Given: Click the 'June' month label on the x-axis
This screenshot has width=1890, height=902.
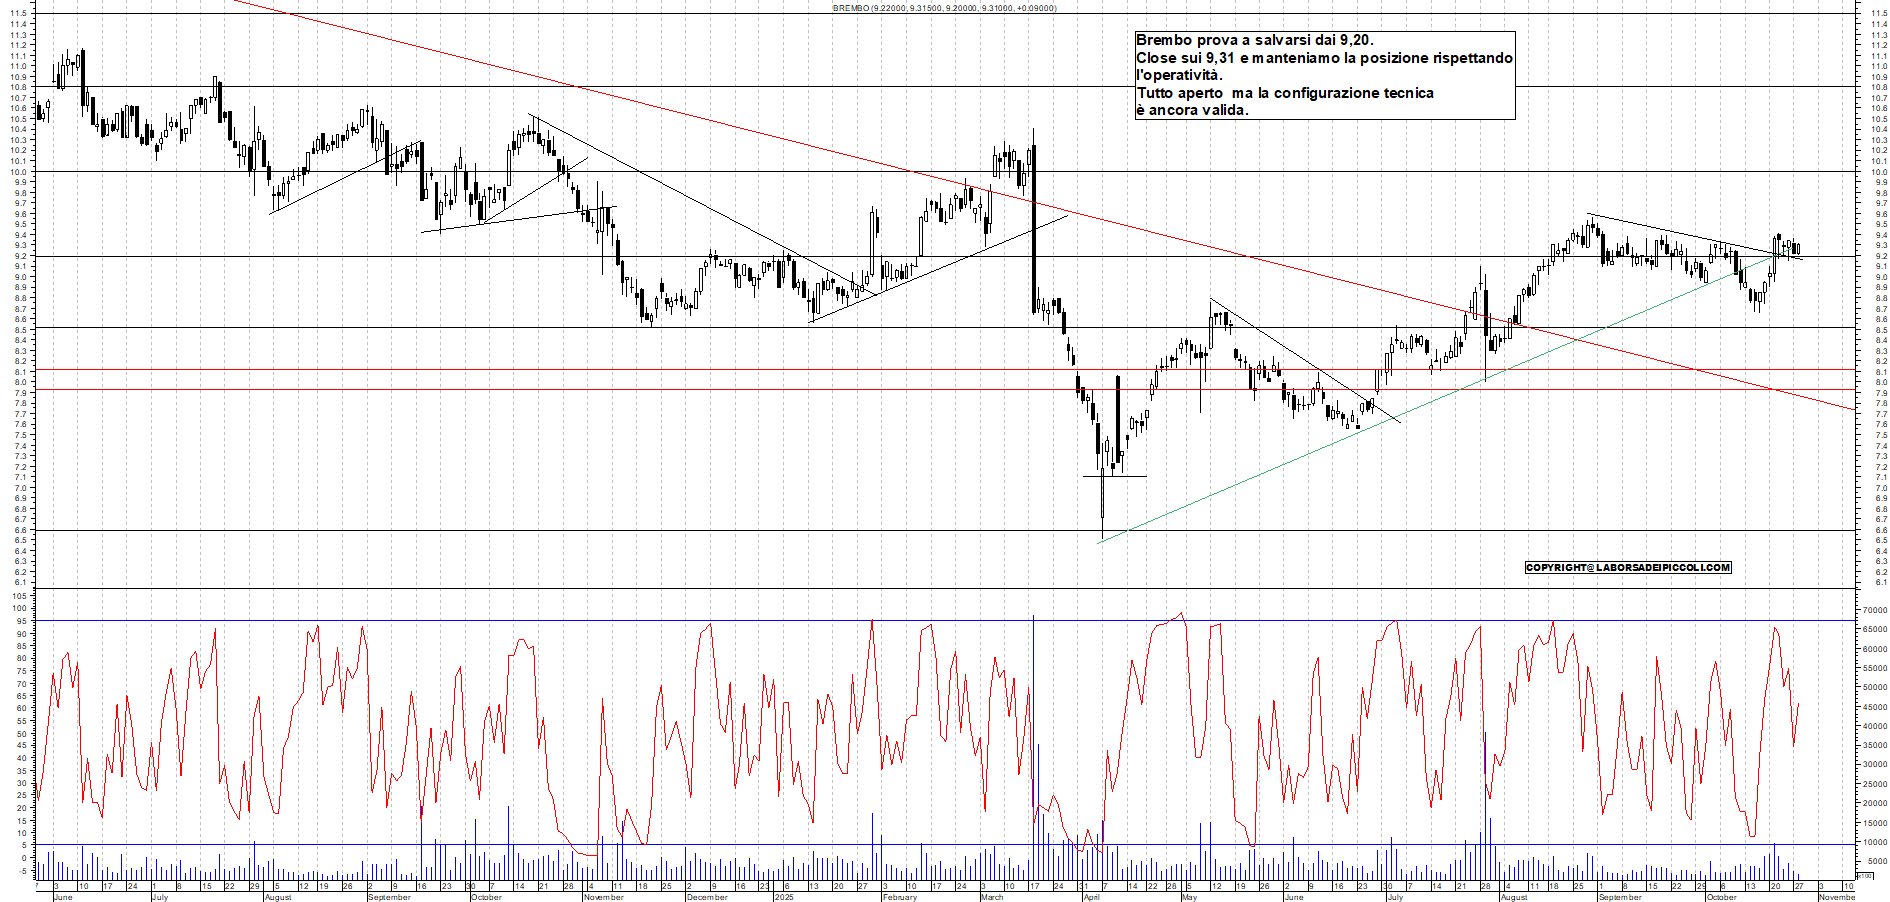Looking at the screenshot, I should pos(62,897).
